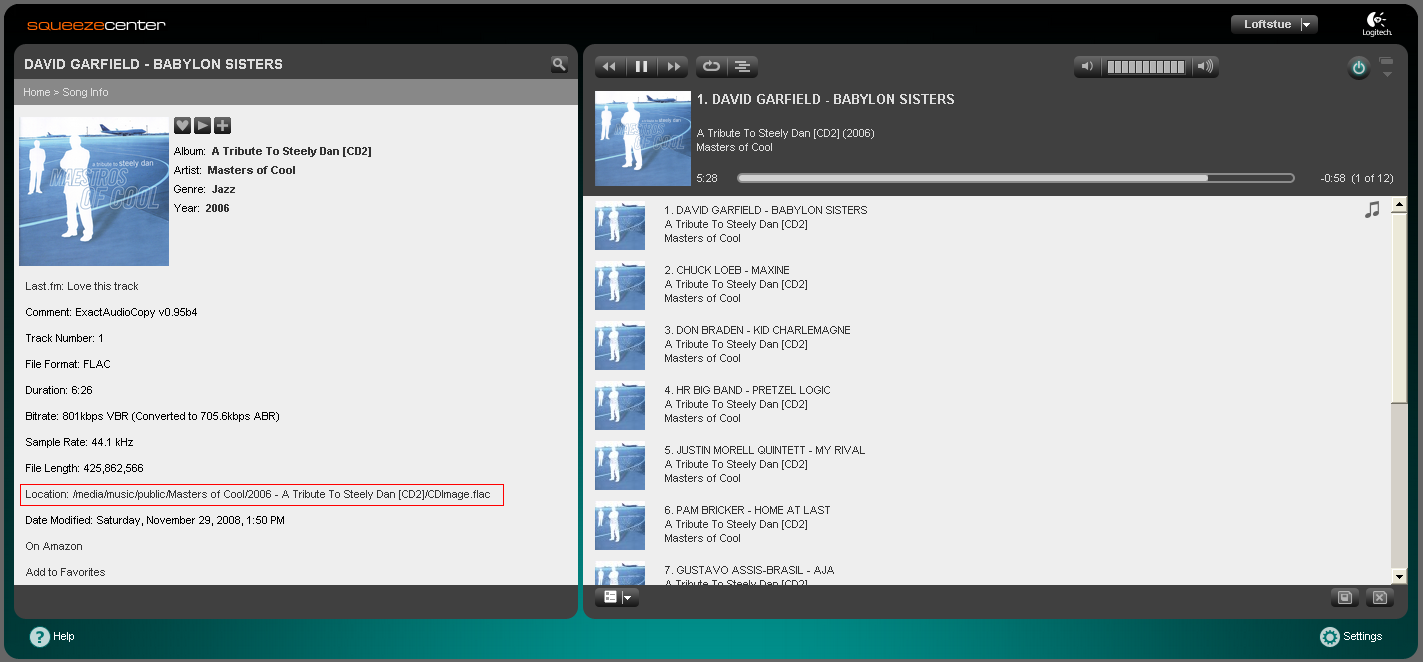
Task: Pause playback
Action: point(642,67)
